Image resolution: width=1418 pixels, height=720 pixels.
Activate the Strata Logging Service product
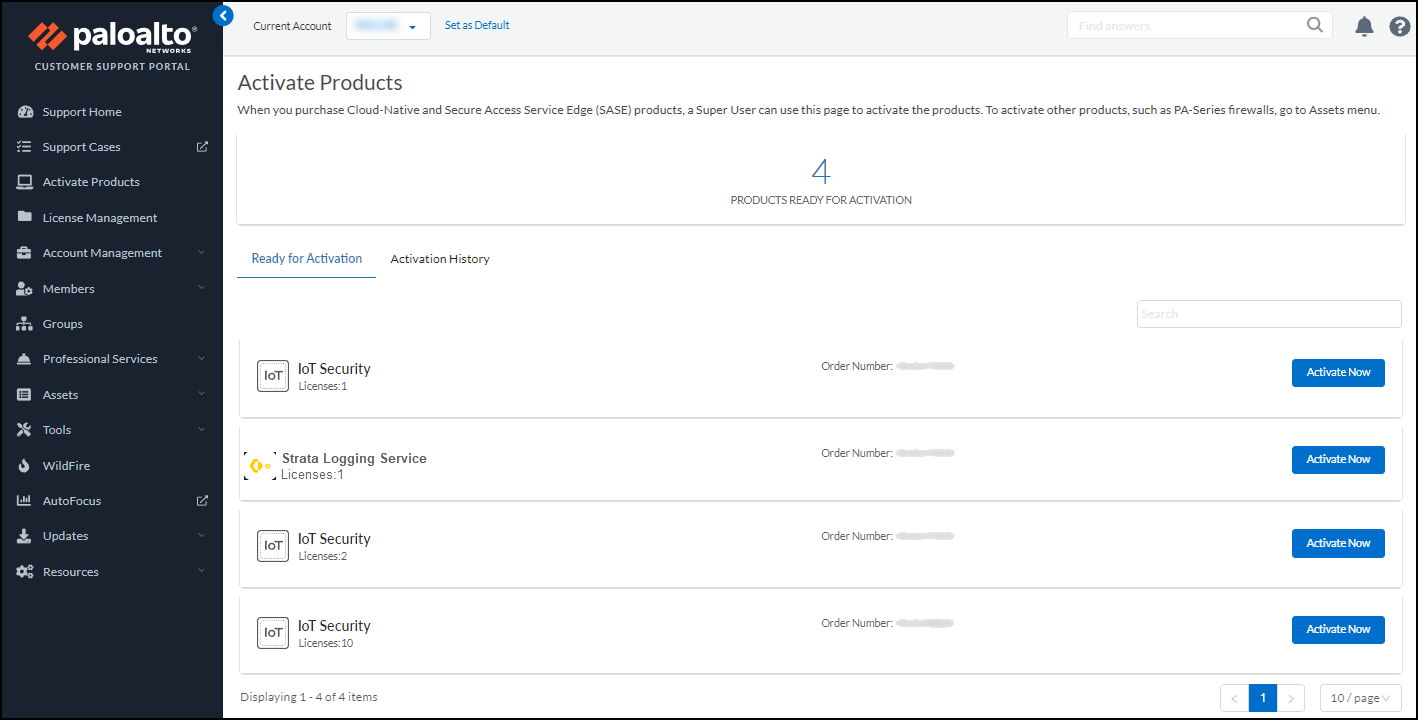tap(1338, 459)
